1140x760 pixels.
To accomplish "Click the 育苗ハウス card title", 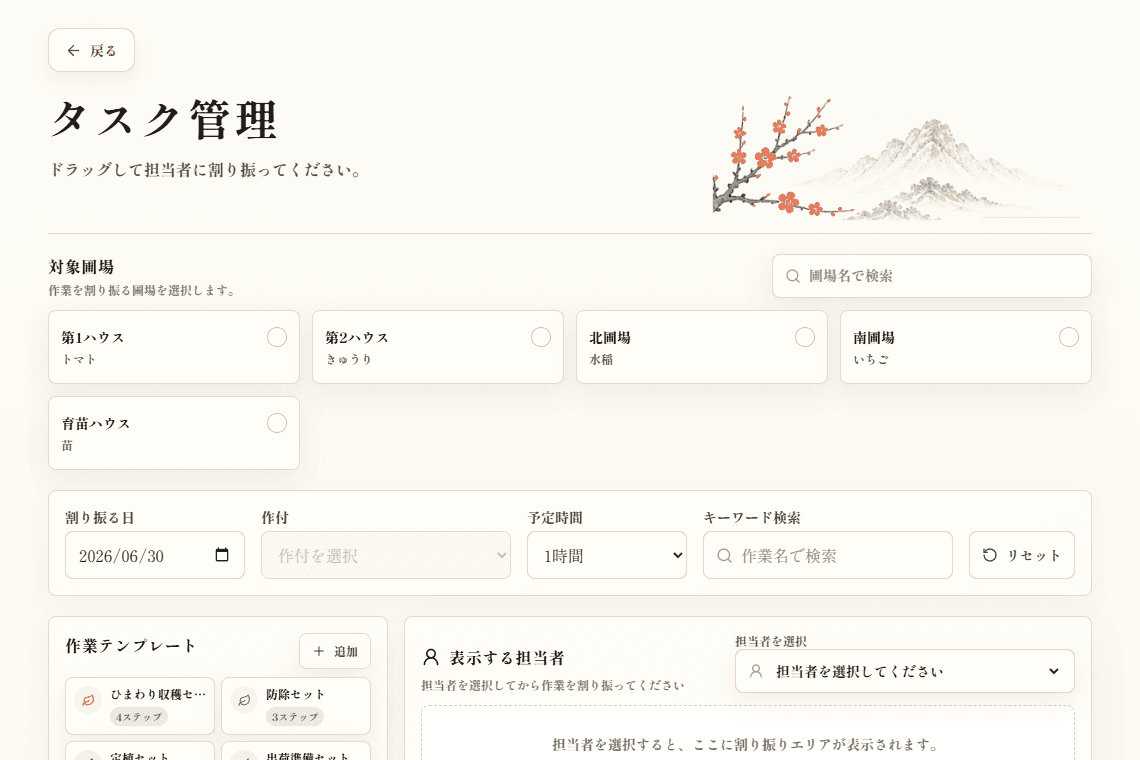I will (x=96, y=423).
